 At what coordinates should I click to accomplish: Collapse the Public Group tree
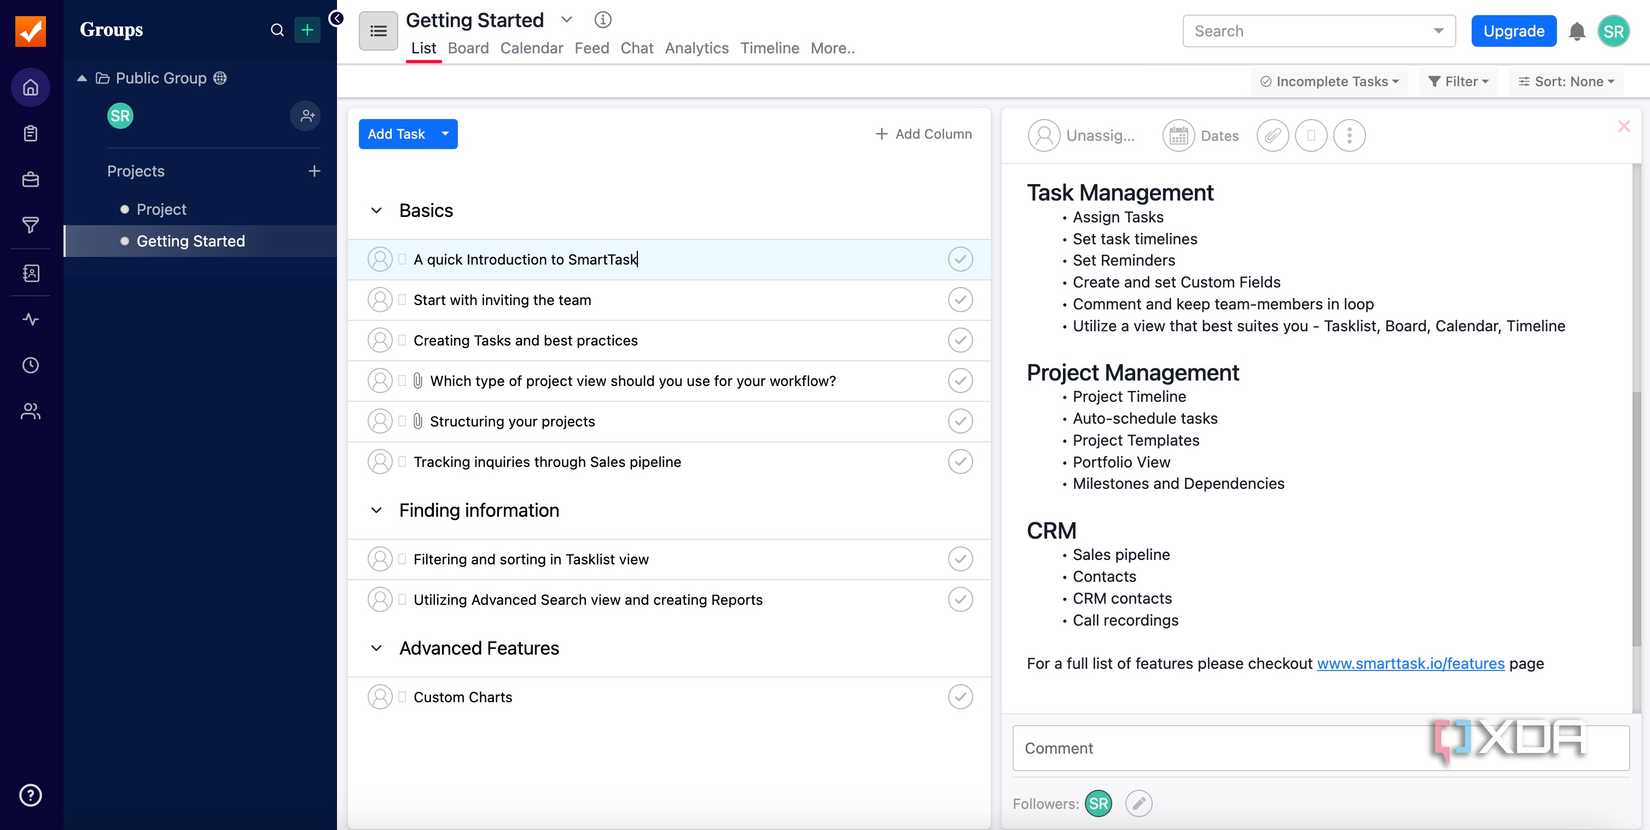pyautogui.click(x=82, y=78)
